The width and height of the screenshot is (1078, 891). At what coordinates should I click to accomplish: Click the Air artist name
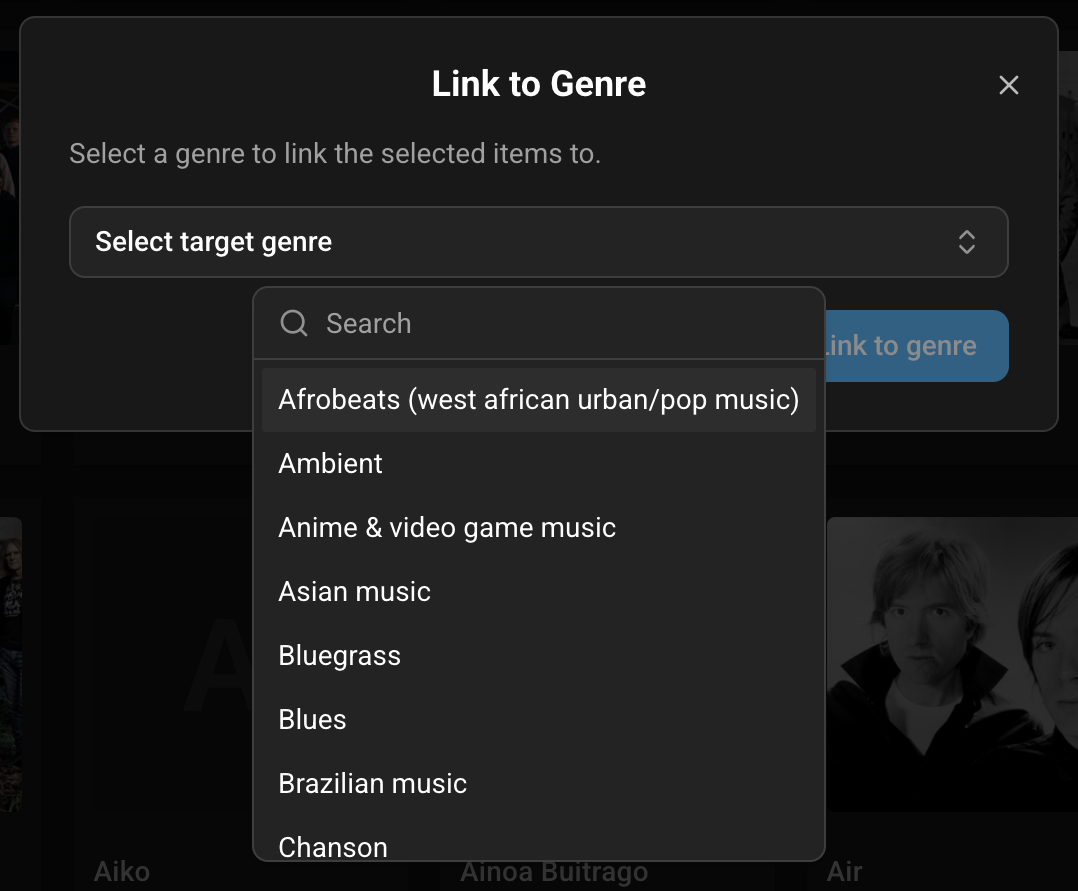click(x=845, y=871)
